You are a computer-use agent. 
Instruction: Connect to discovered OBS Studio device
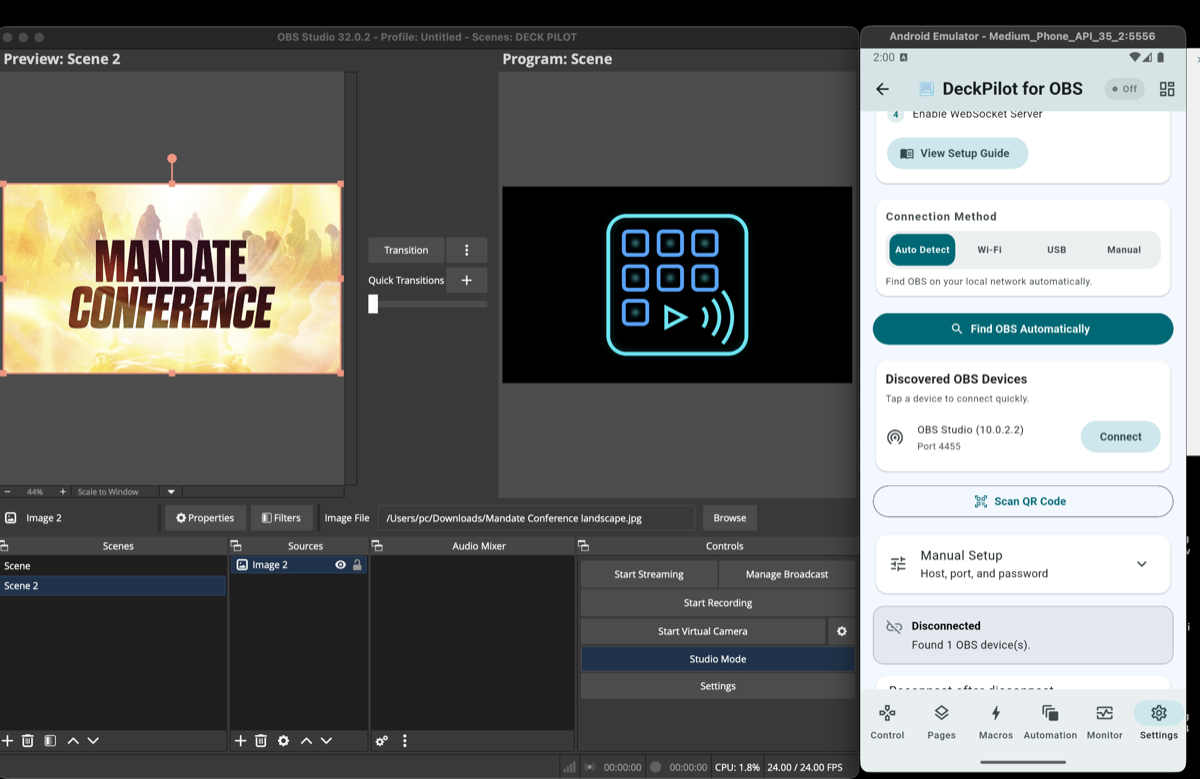coord(1120,436)
